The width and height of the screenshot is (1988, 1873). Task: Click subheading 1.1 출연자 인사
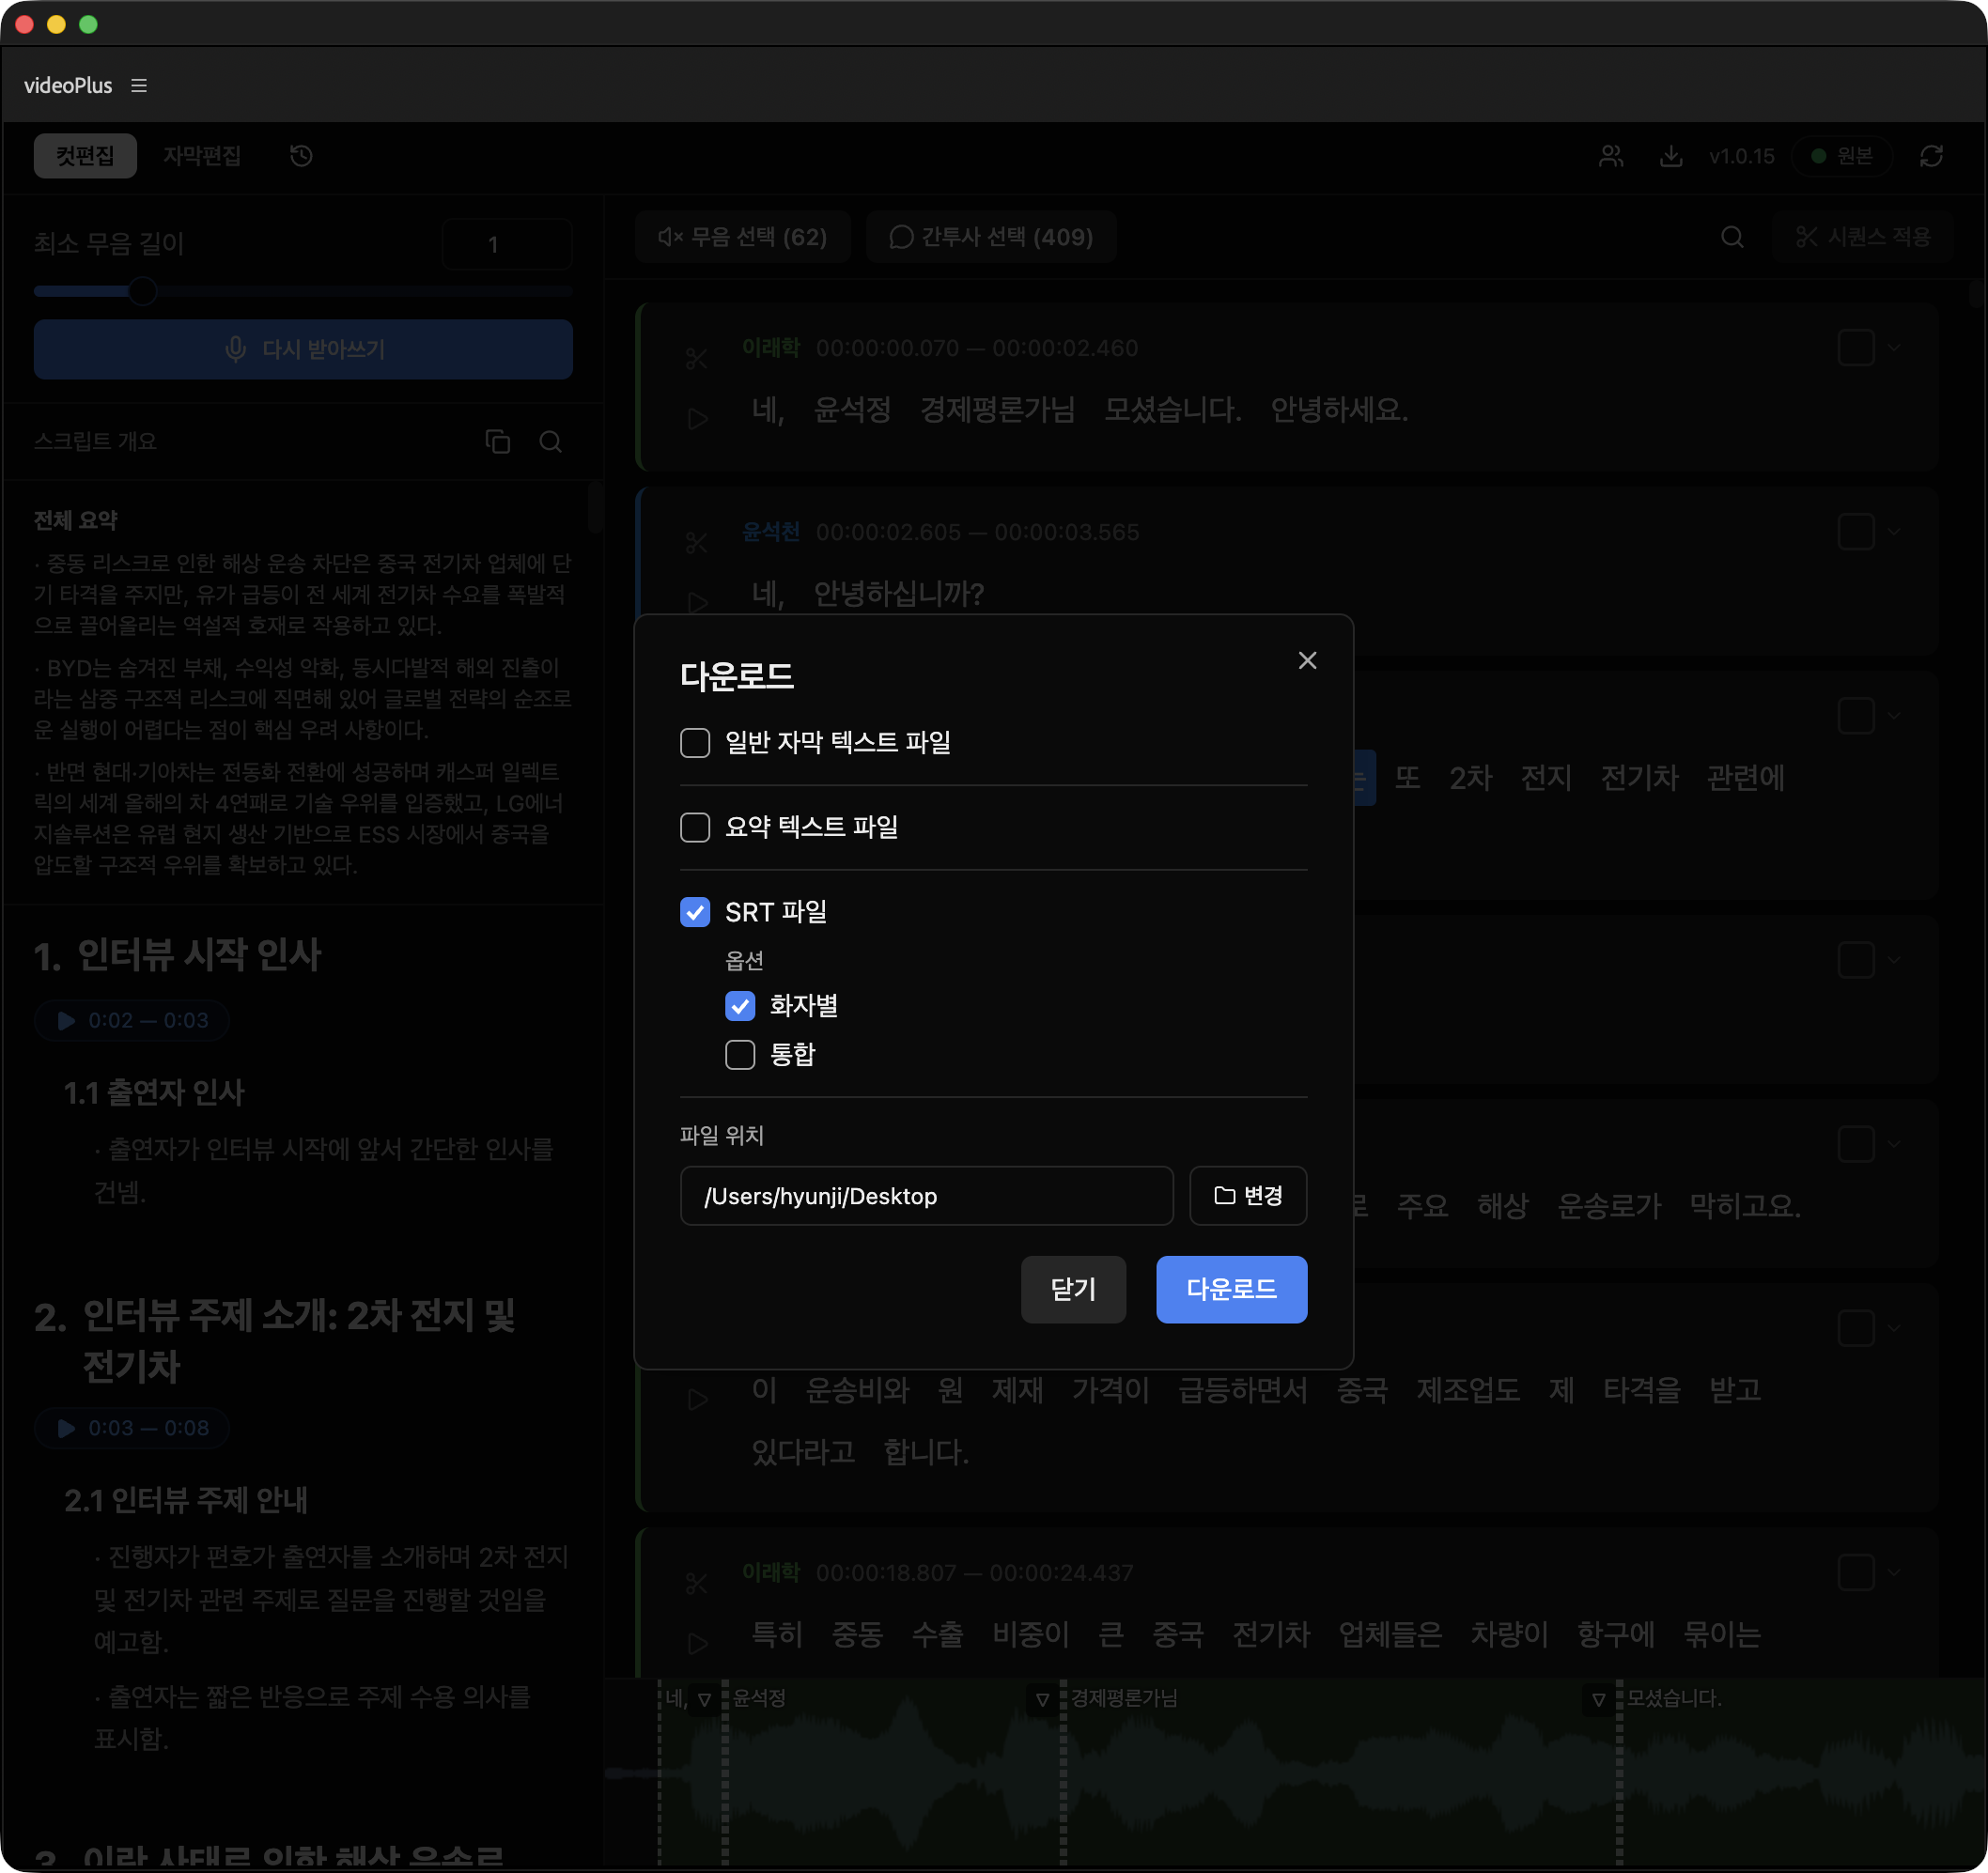point(154,1093)
